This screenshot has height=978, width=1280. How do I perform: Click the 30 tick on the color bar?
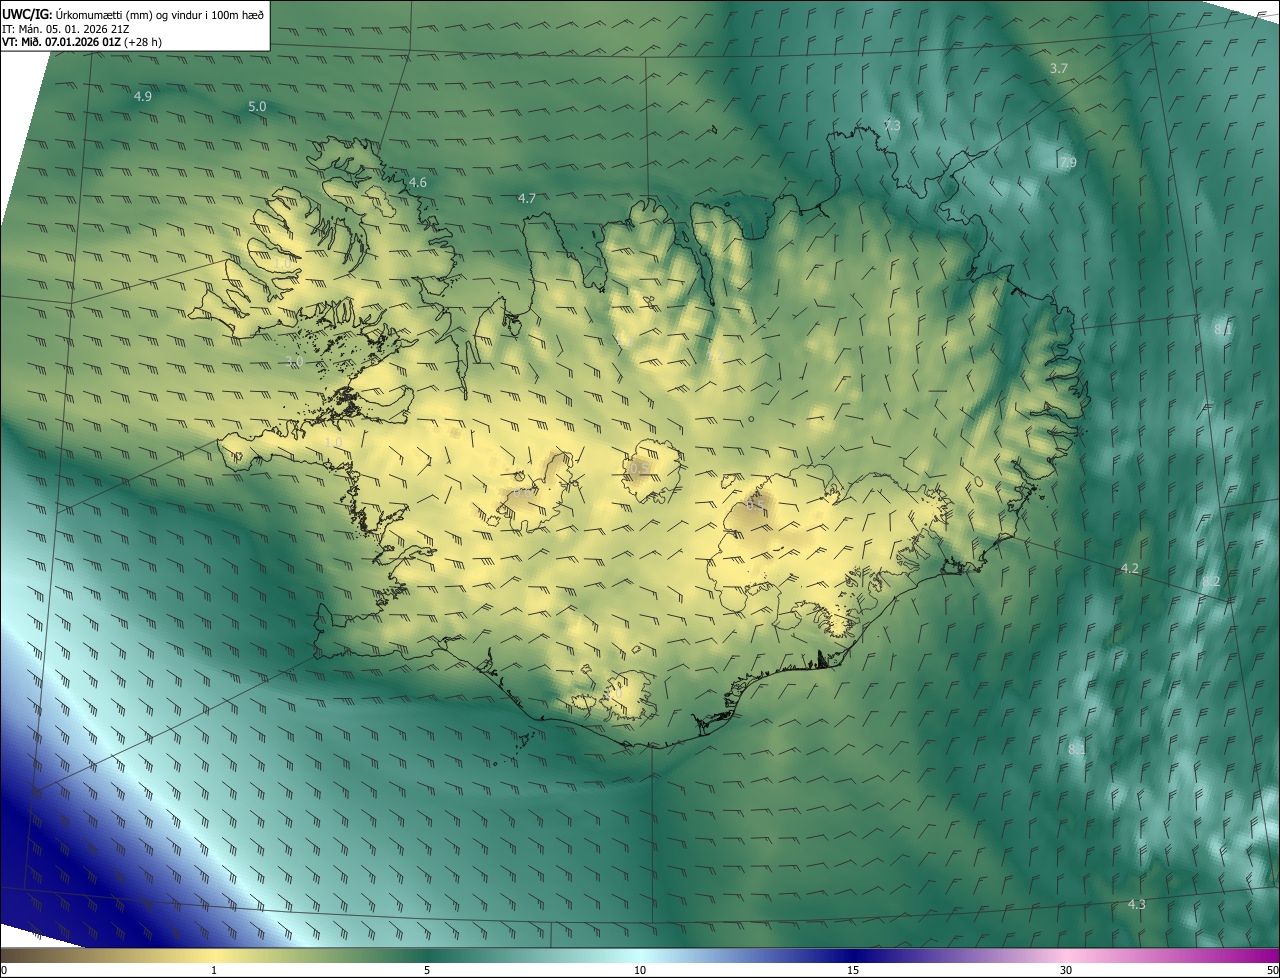(x=1066, y=970)
